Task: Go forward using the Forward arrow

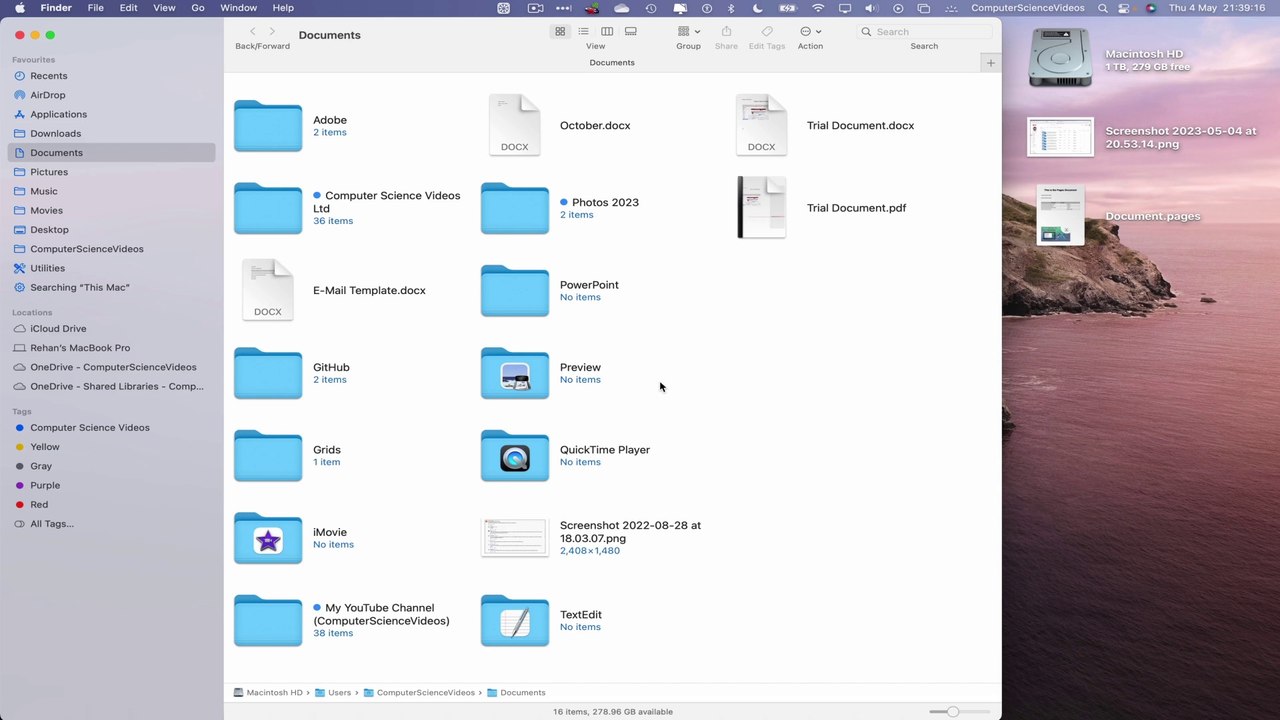Action: (272, 32)
